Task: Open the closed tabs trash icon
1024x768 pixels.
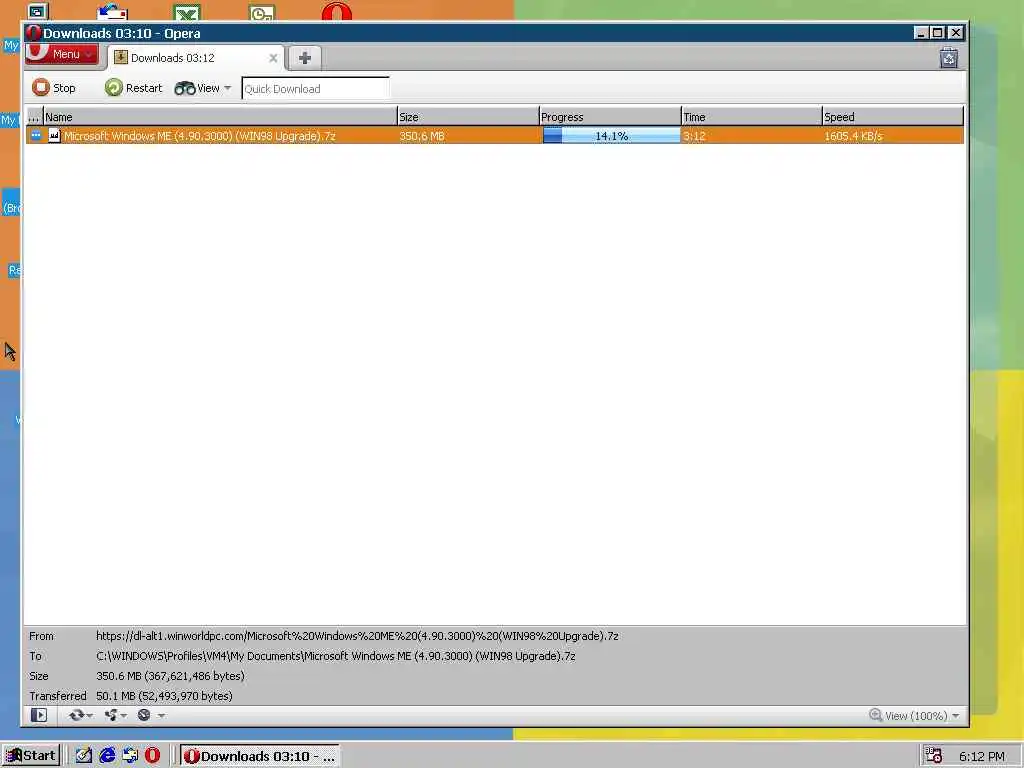Action: 948,58
